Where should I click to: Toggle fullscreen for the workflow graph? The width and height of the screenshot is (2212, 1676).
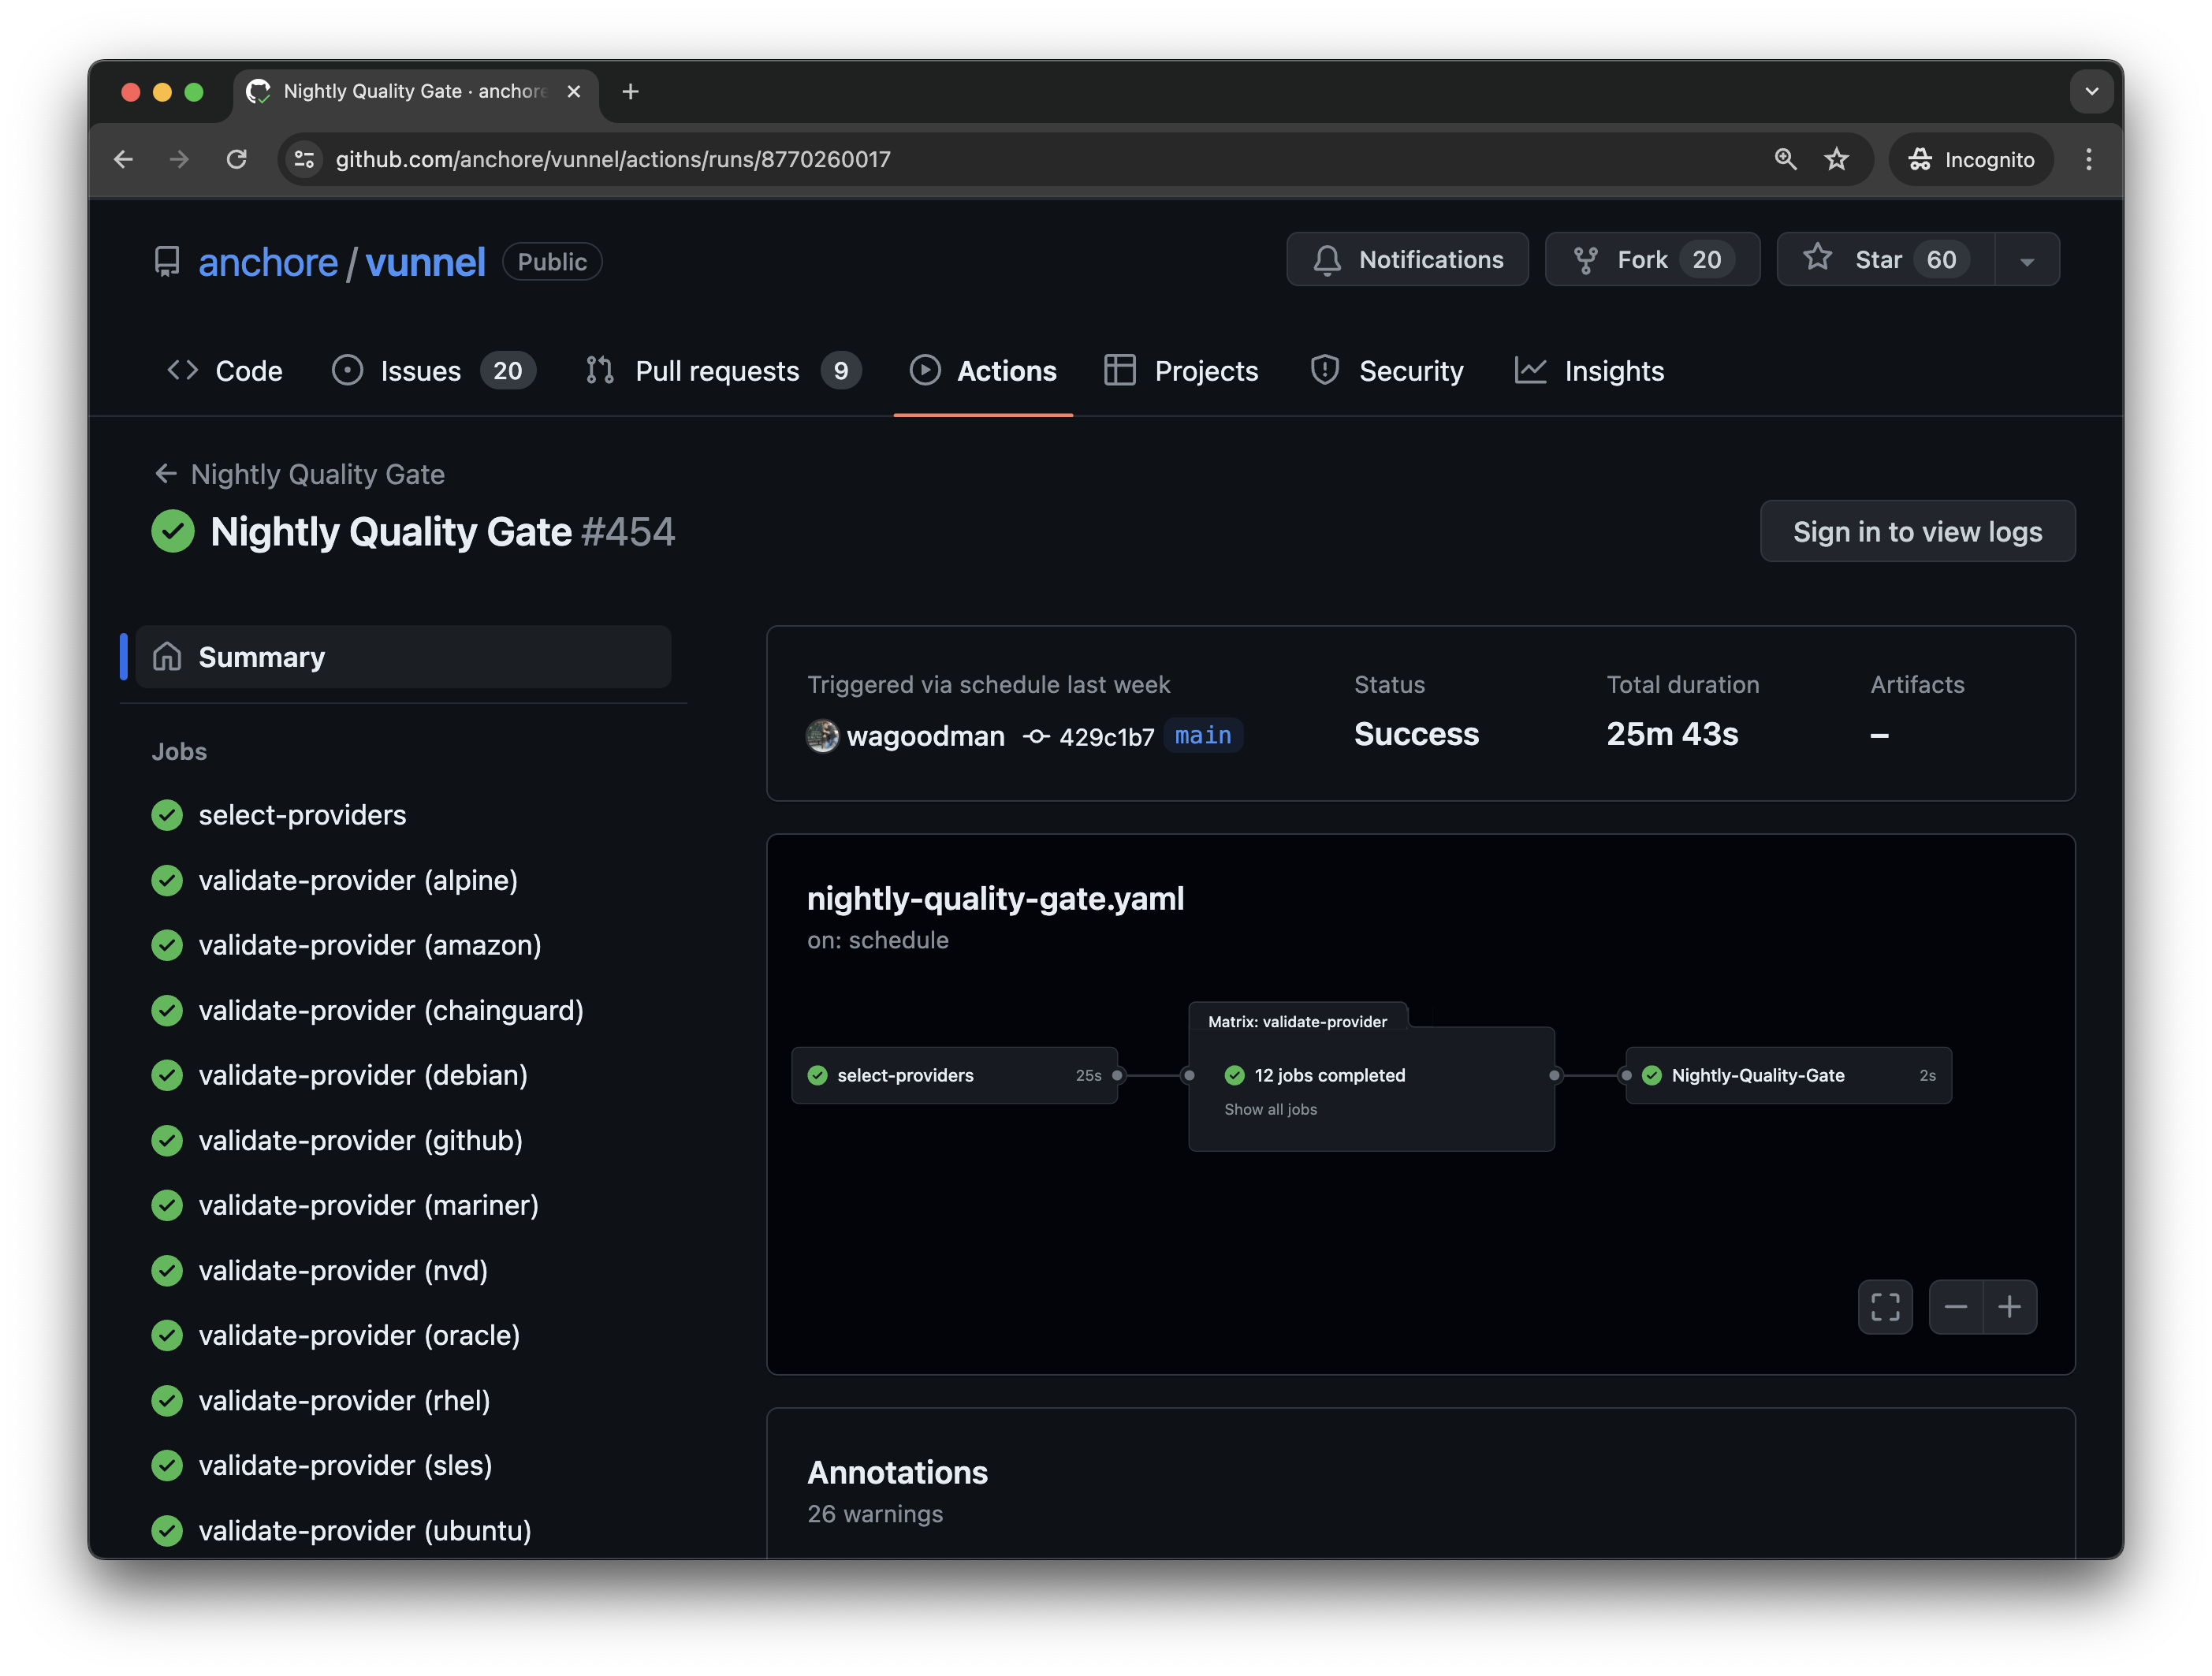(1886, 1307)
